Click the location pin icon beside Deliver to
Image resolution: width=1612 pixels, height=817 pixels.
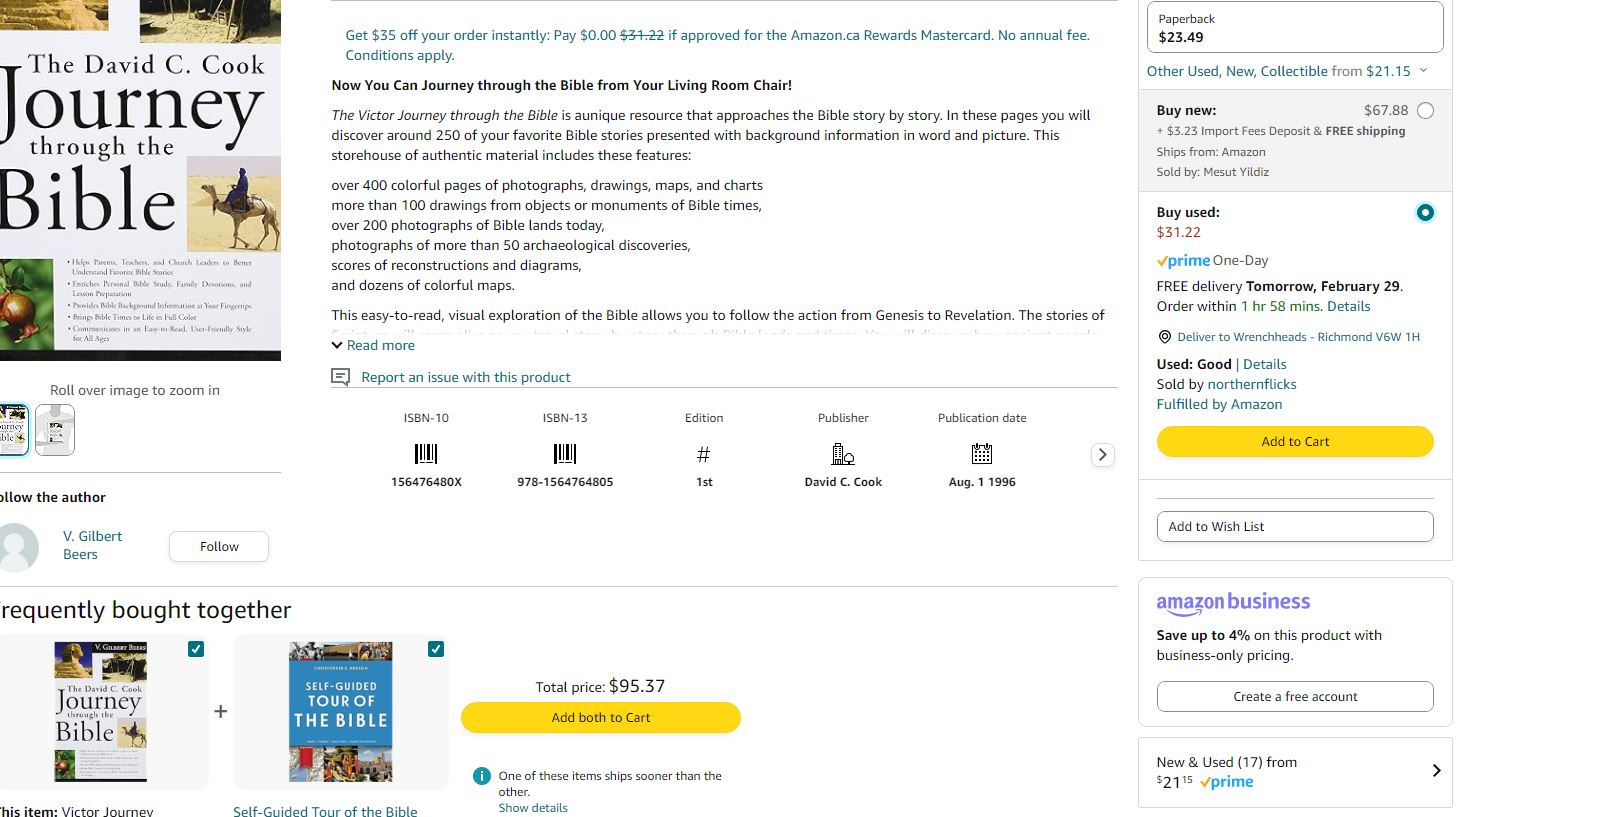click(1164, 337)
